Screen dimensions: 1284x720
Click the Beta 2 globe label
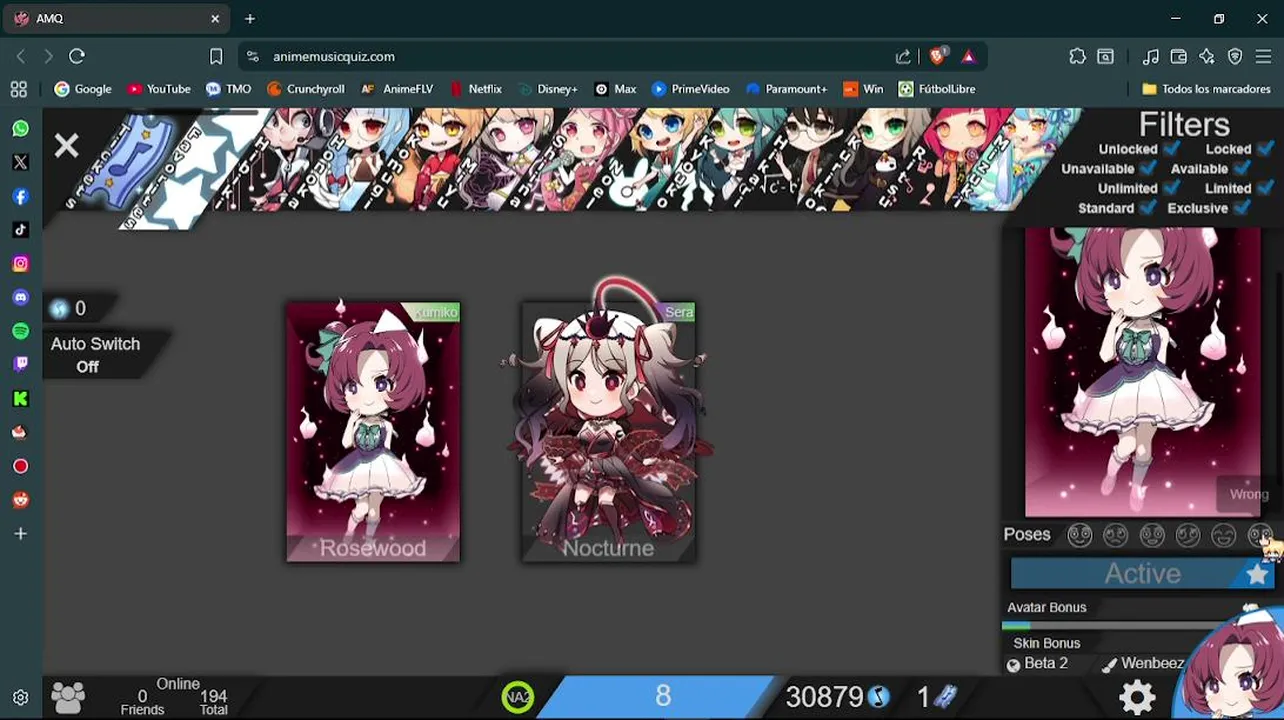click(x=1037, y=664)
